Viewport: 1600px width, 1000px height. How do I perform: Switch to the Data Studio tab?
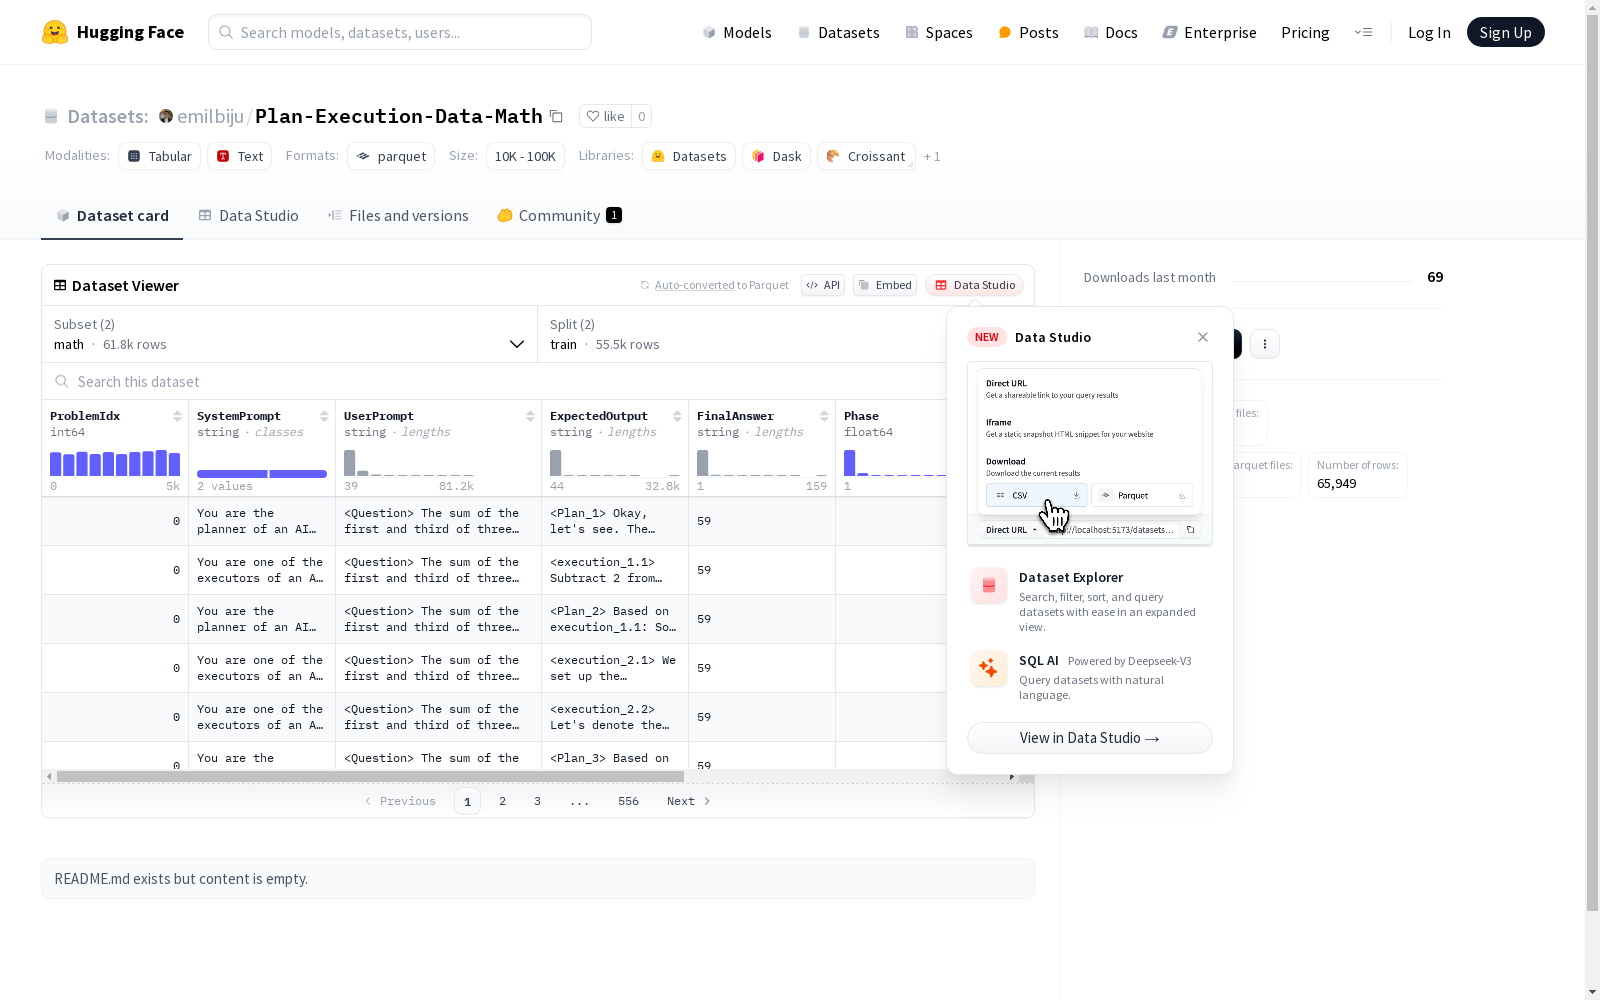coord(248,215)
